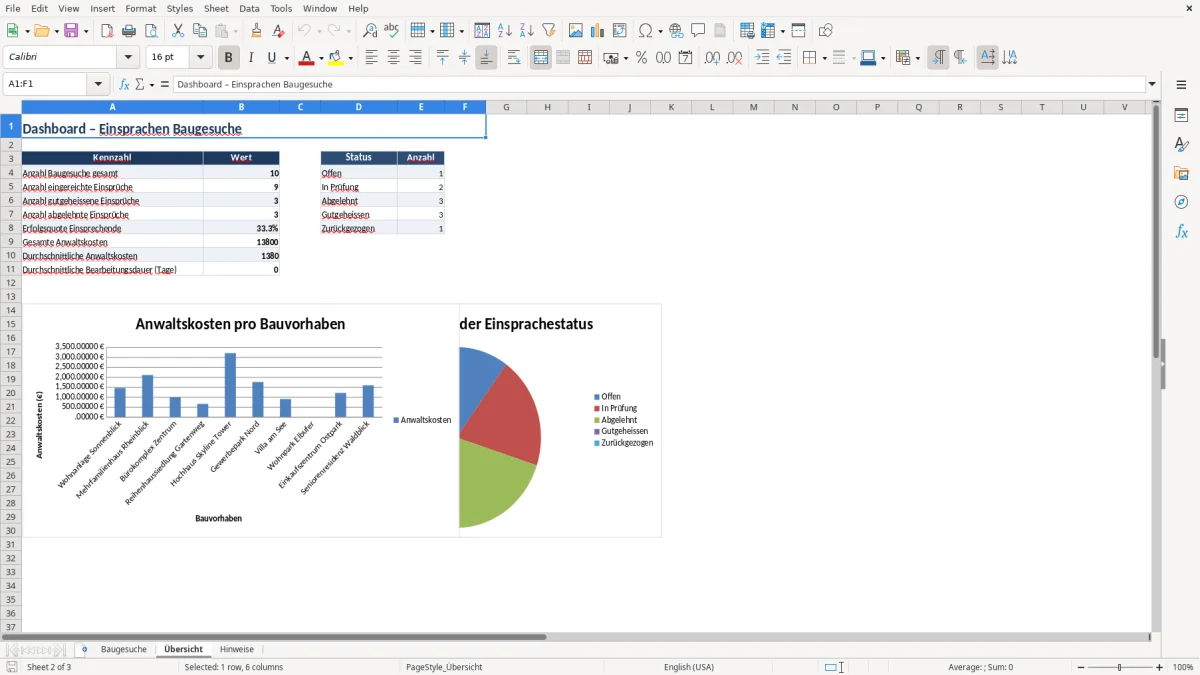Expand background color dropdown arrow
This screenshot has height=675, width=1200.
[x=350, y=58]
